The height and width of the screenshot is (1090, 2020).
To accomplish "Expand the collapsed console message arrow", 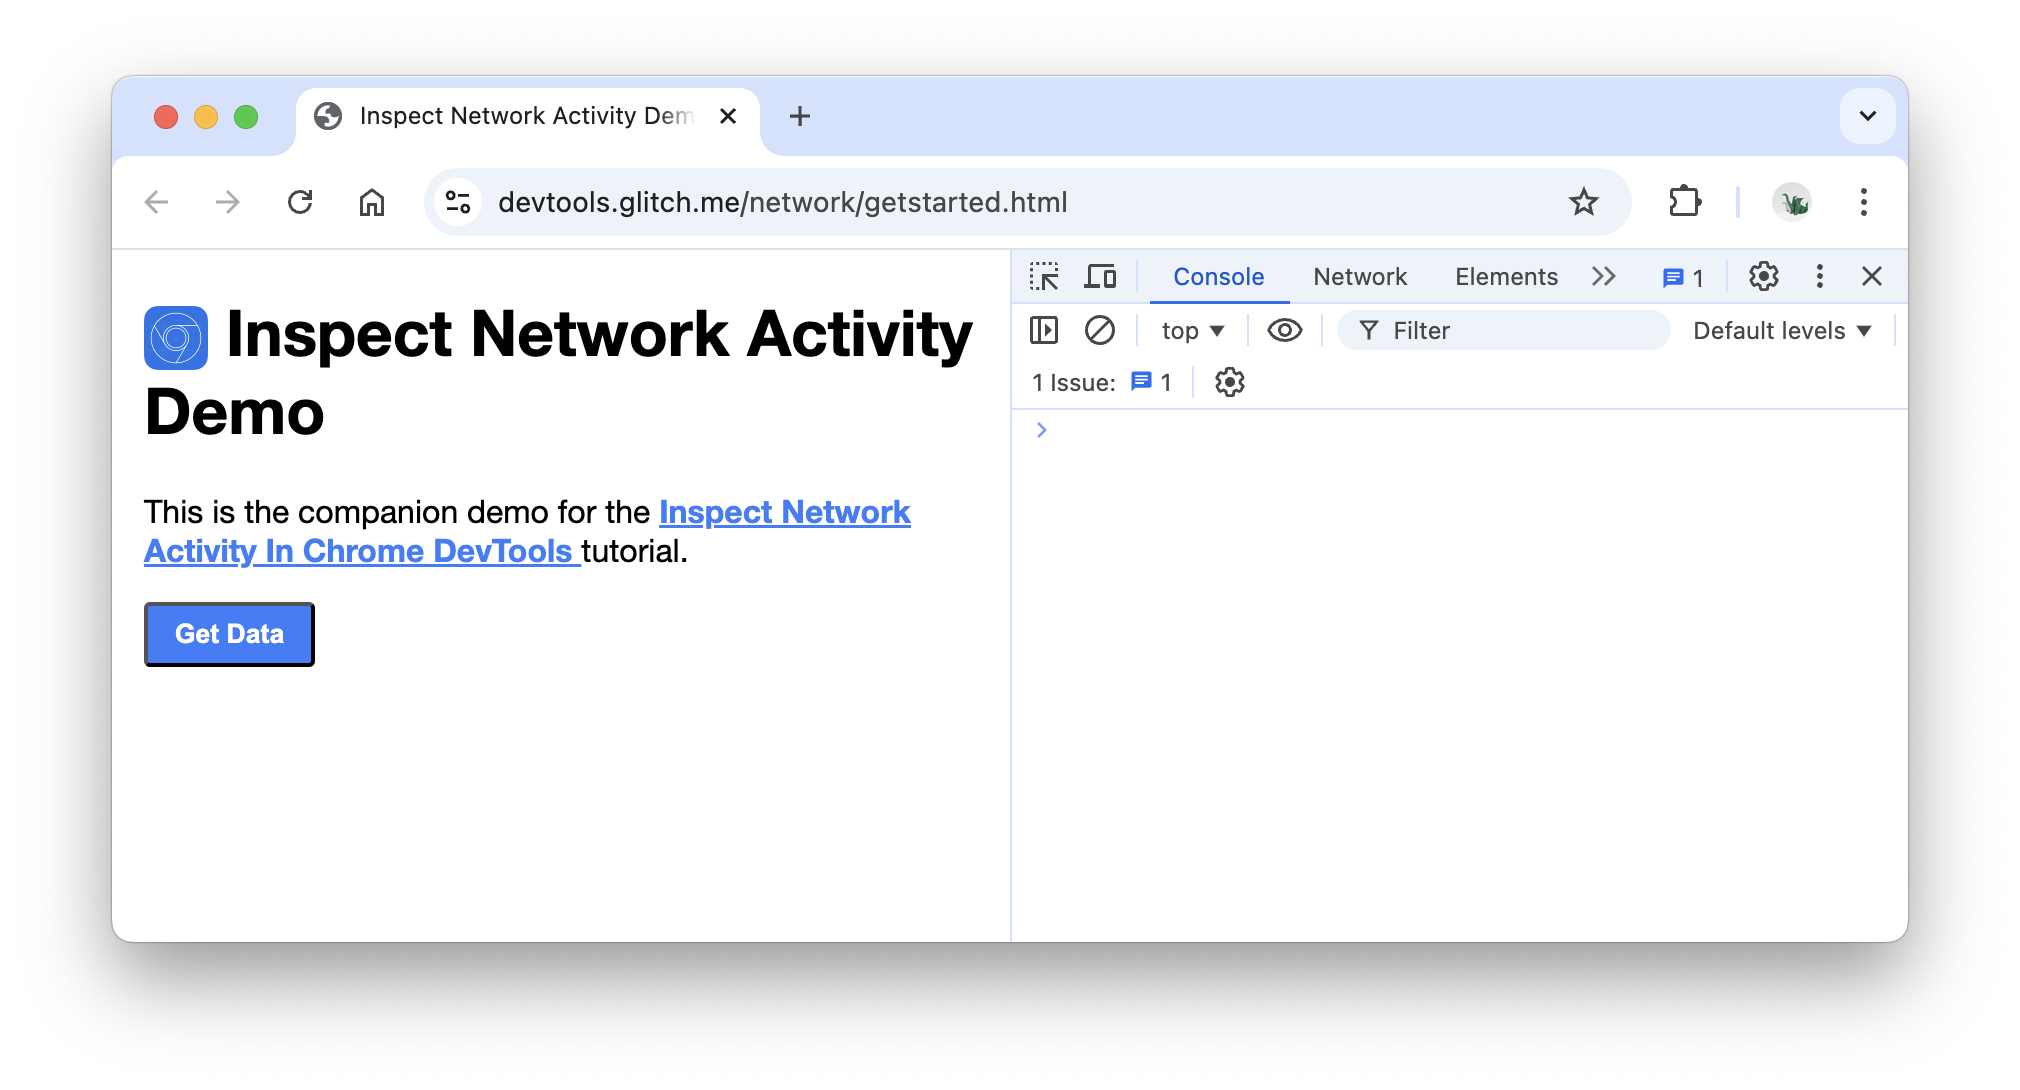I will coord(1042,430).
